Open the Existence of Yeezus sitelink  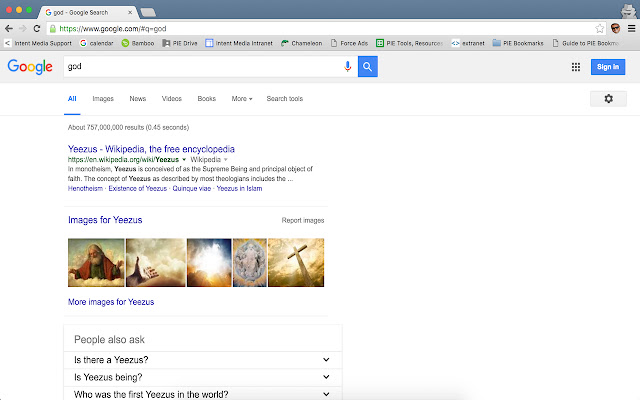tap(138, 189)
